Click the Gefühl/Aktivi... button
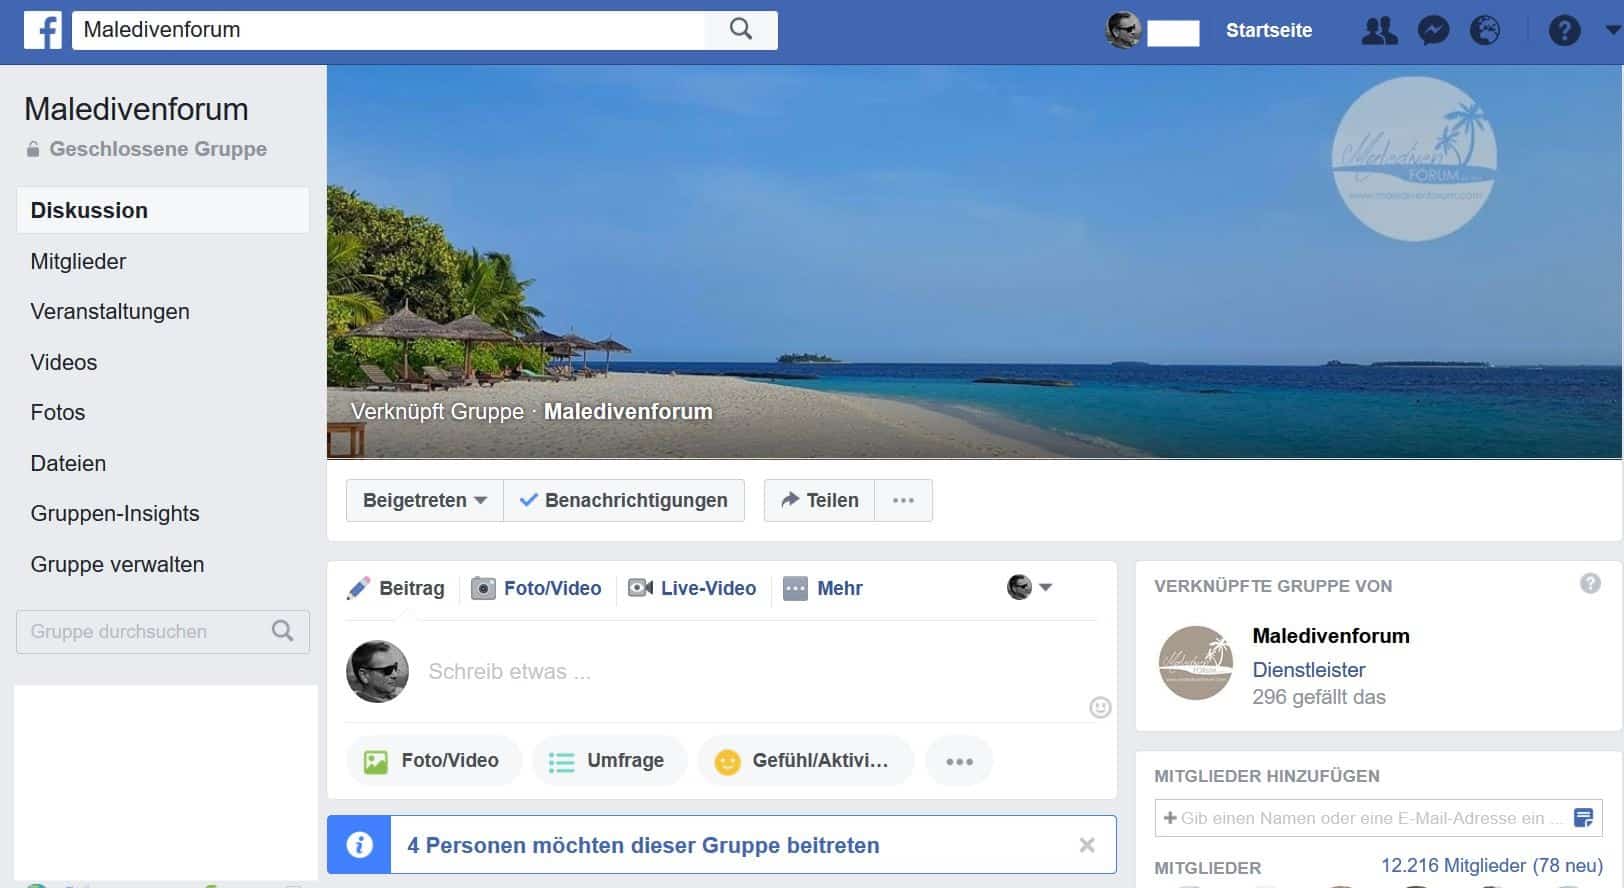This screenshot has height=888, width=1624. tap(806, 761)
